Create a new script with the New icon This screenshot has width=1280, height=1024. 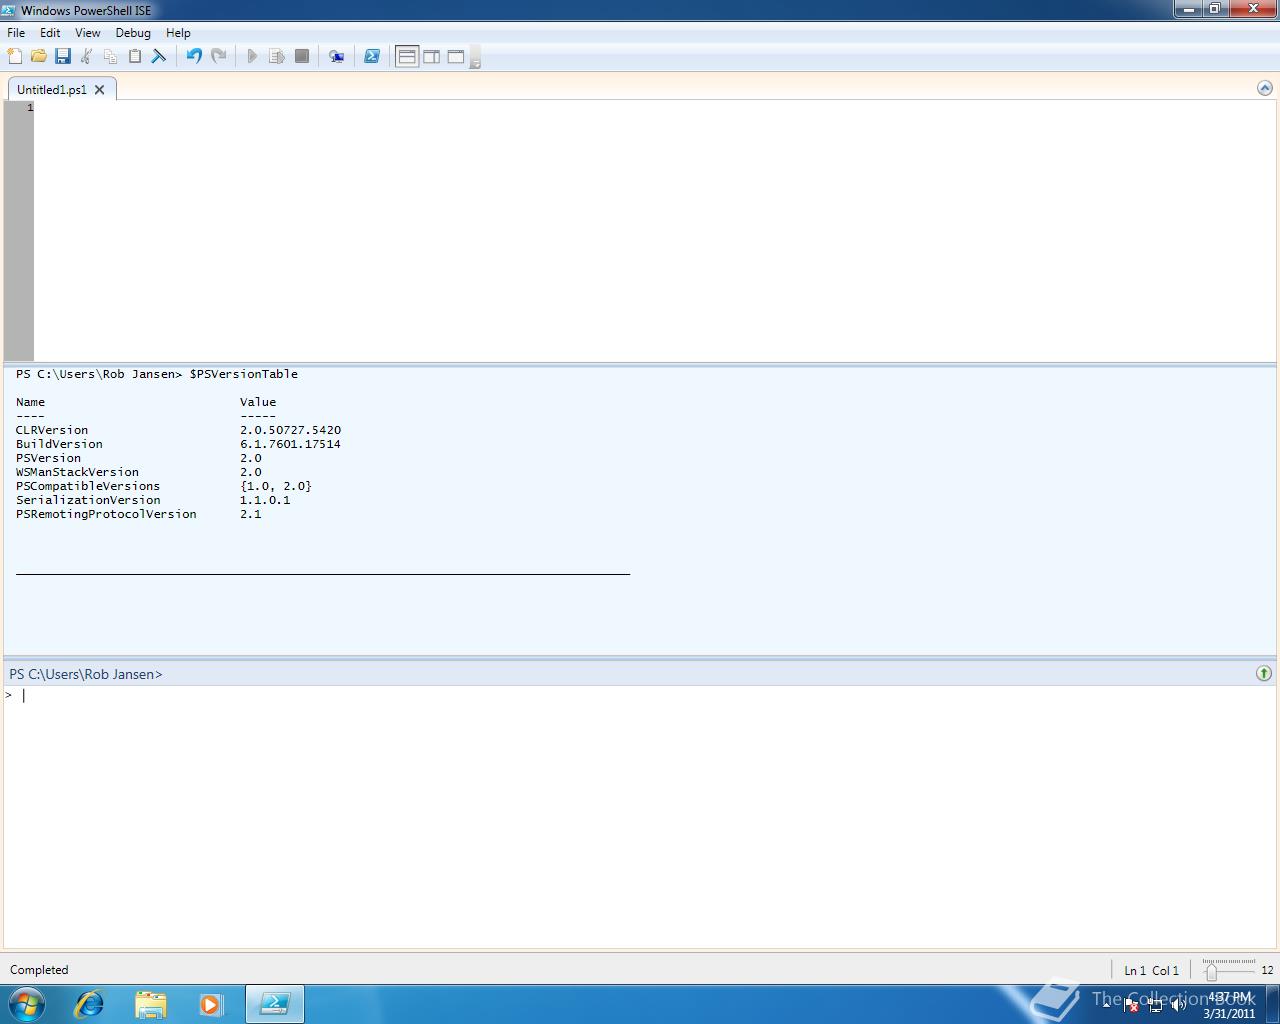pyautogui.click(x=15, y=57)
